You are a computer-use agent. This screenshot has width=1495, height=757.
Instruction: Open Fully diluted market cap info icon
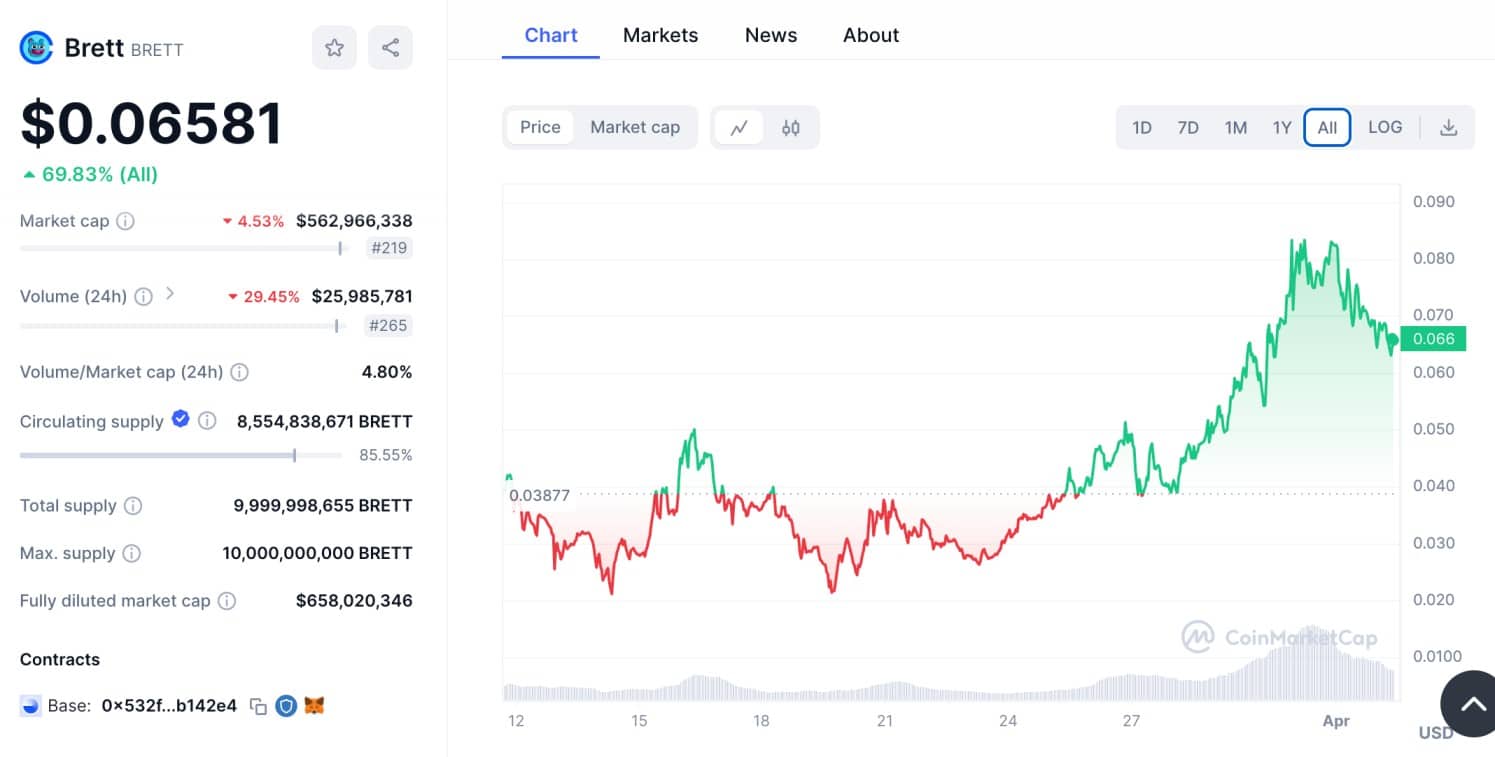pyautogui.click(x=227, y=601)
